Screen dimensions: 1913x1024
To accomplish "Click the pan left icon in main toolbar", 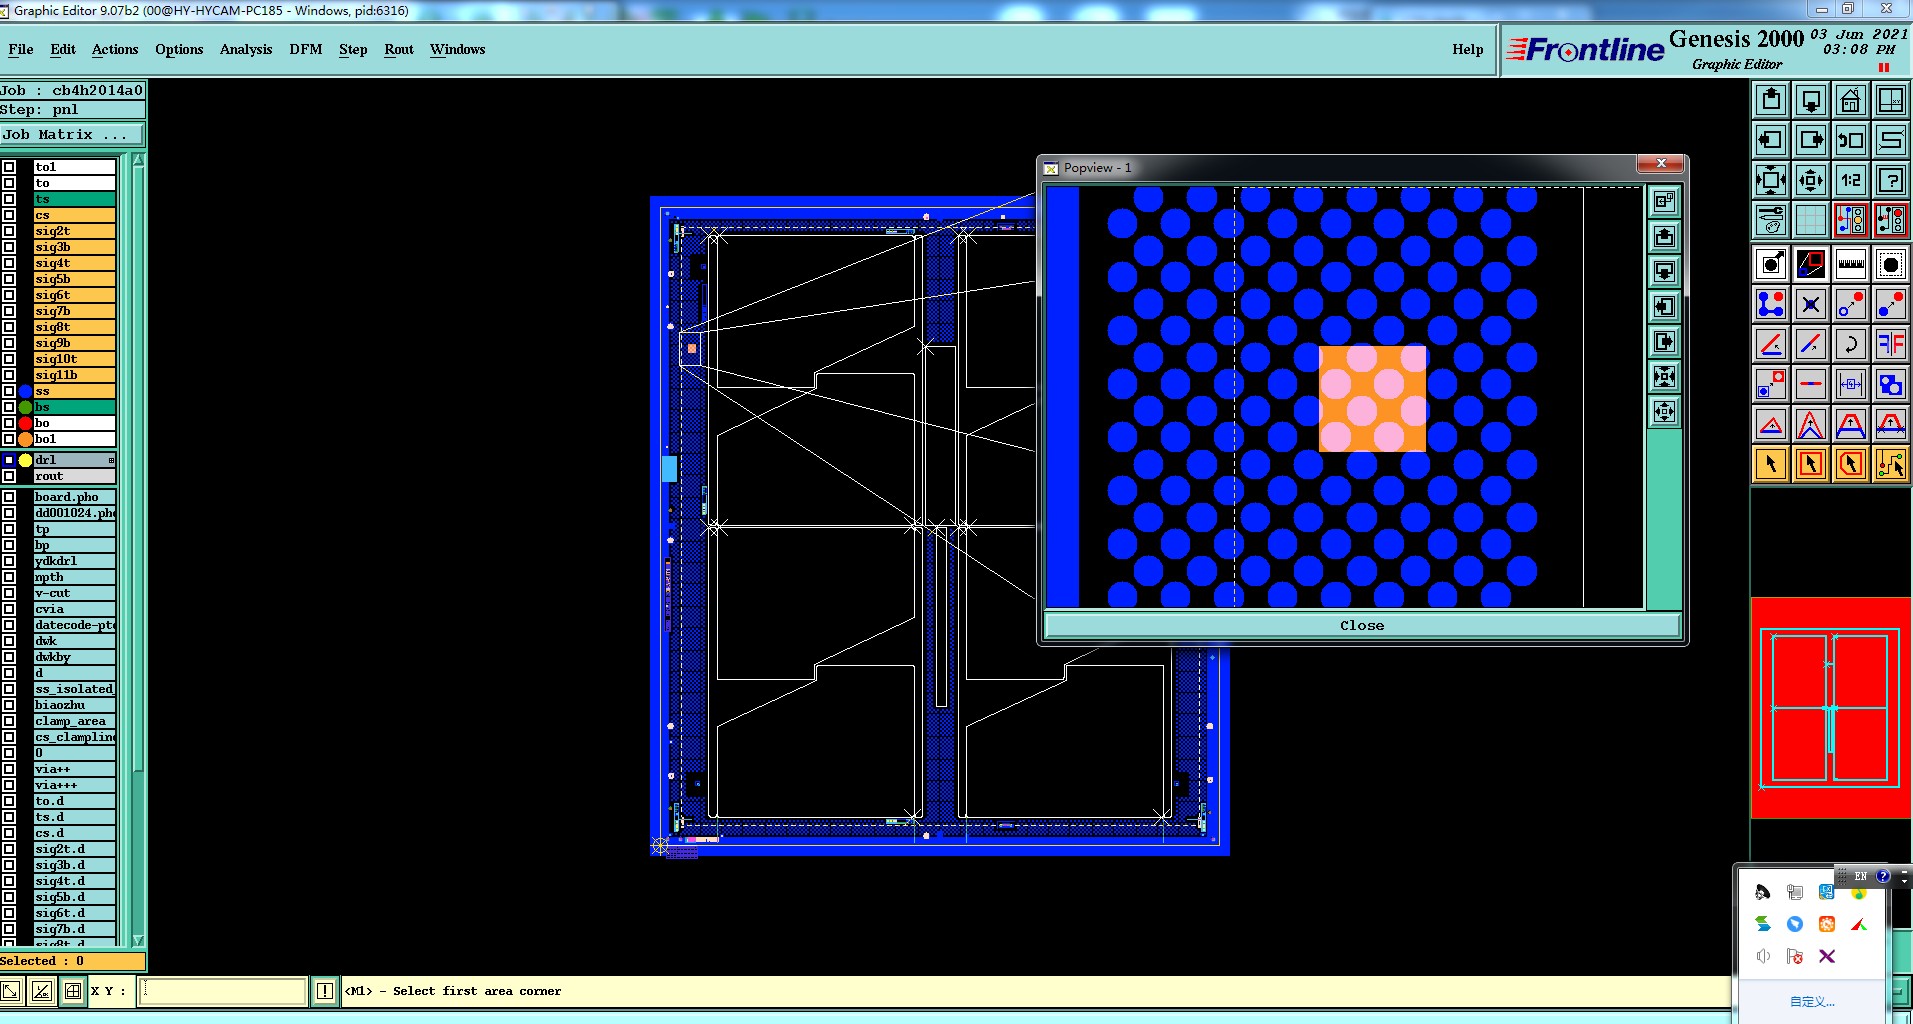I will [1771, 140].
